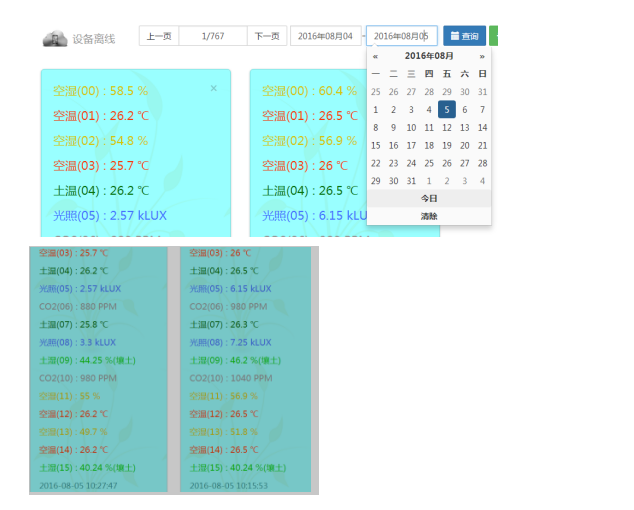
Task: Select the highlighted day 5 in calendar
Action: click(x=447, y=110)
